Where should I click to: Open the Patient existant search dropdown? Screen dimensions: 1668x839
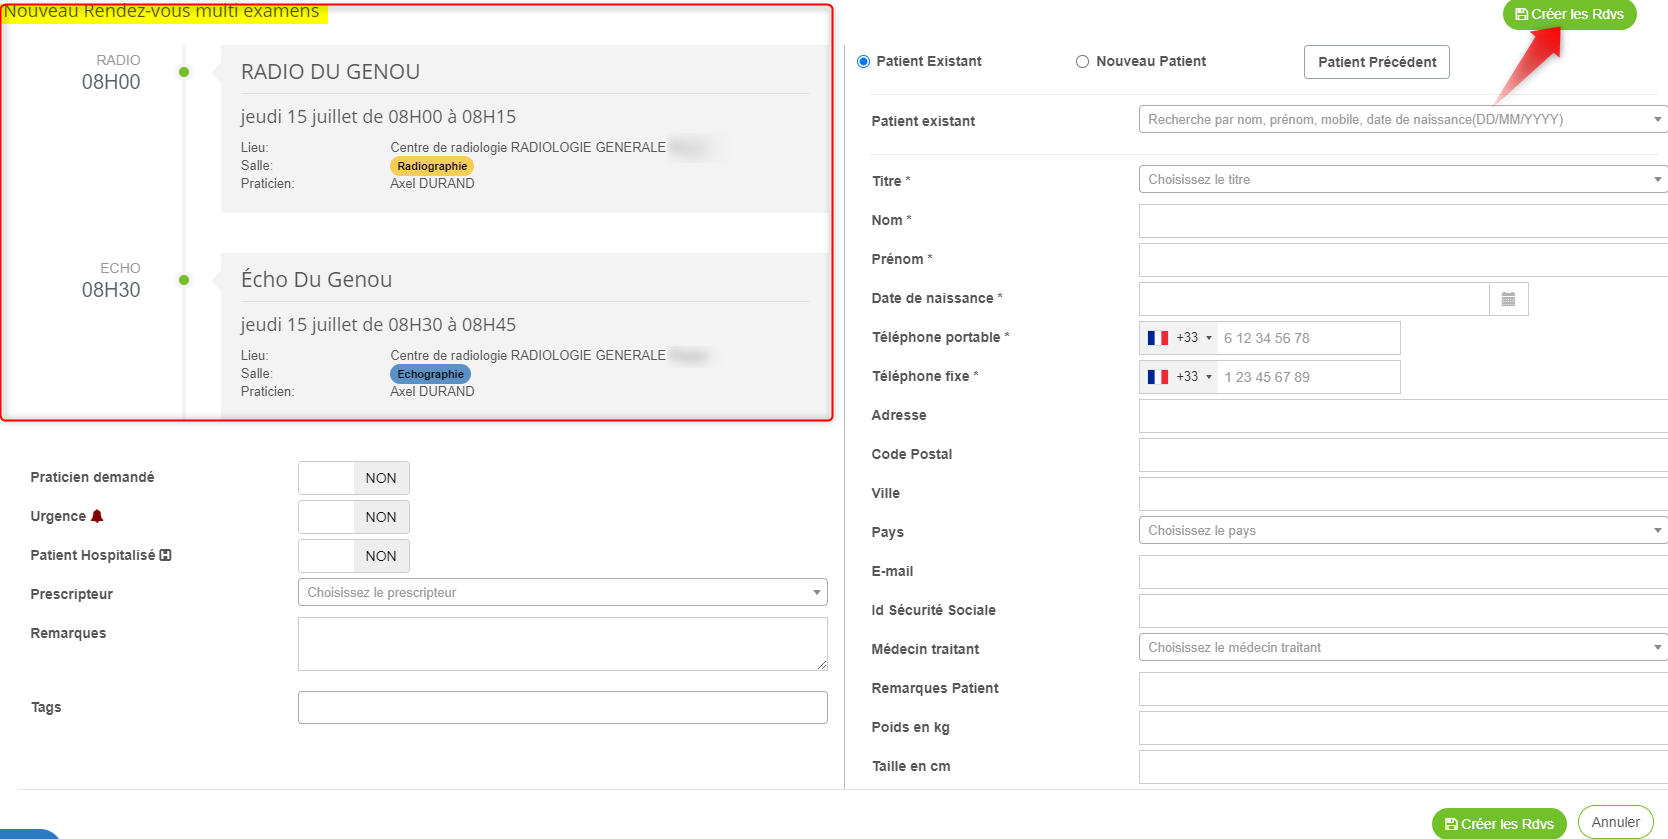click(x=1403, y=119)
